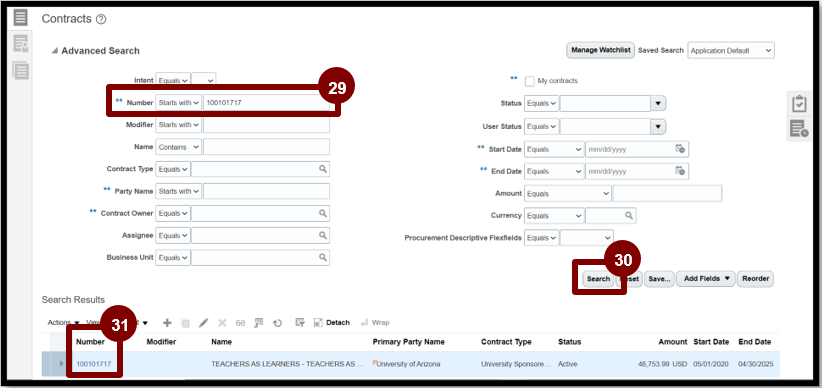
Task: Click the Business Unit search magnifier
Action: point(323,257)
